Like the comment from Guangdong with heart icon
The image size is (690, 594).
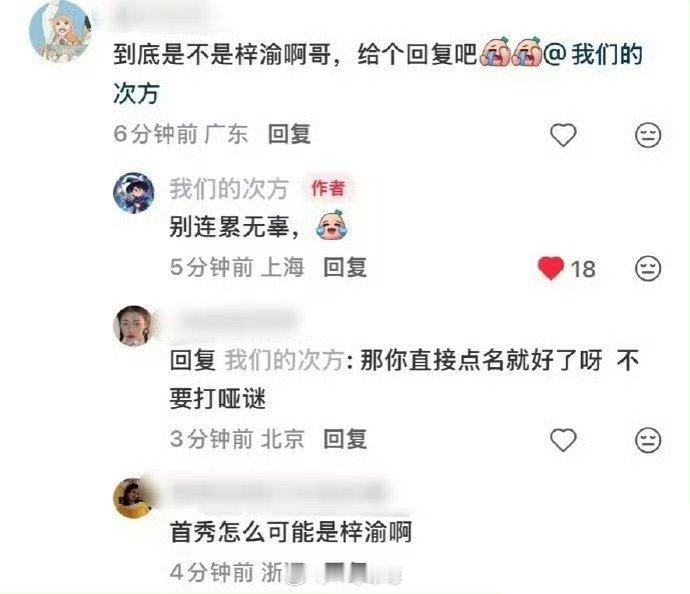coord(563,135)
